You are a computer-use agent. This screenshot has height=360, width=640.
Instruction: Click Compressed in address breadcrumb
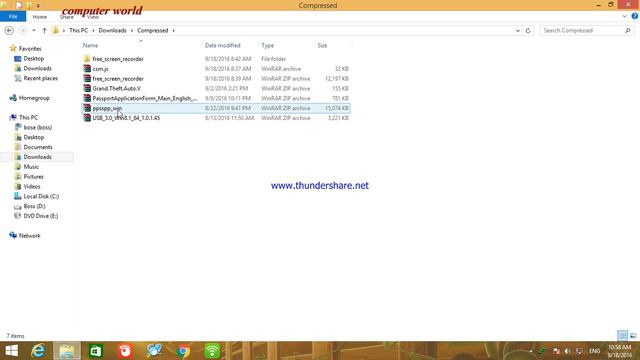click(153, 31)
